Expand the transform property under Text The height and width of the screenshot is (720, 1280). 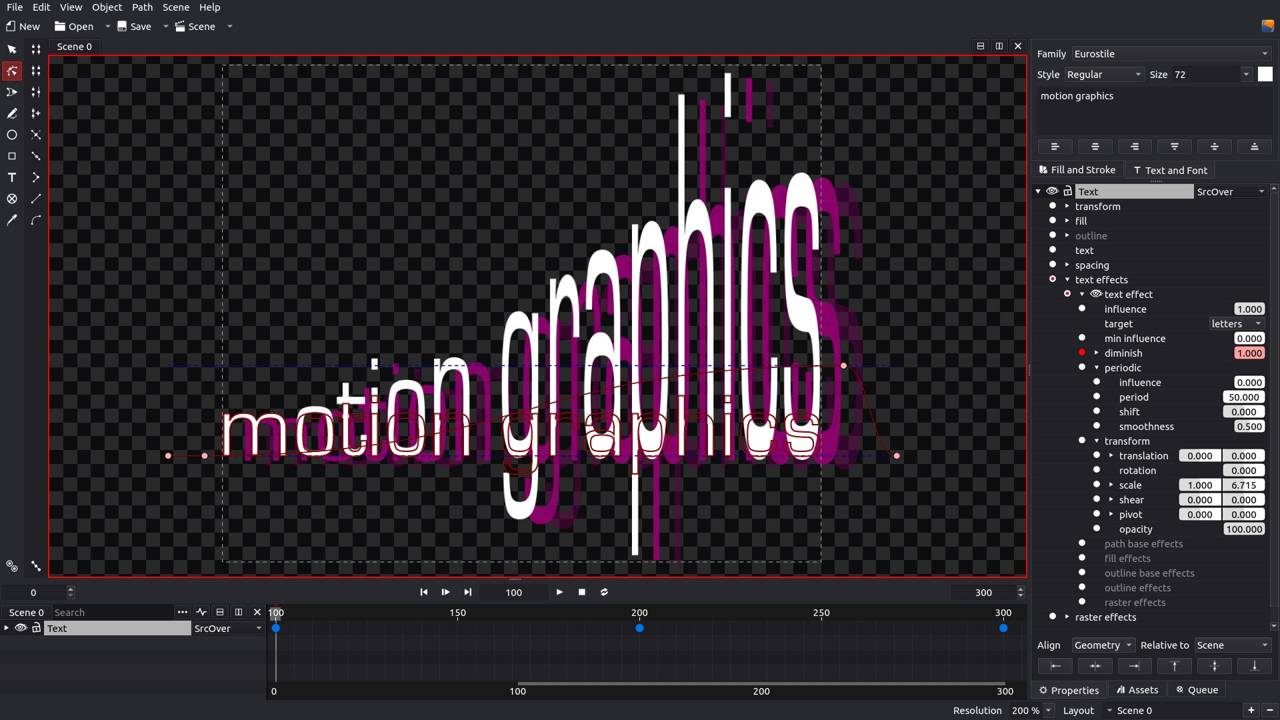point(1067,206)
